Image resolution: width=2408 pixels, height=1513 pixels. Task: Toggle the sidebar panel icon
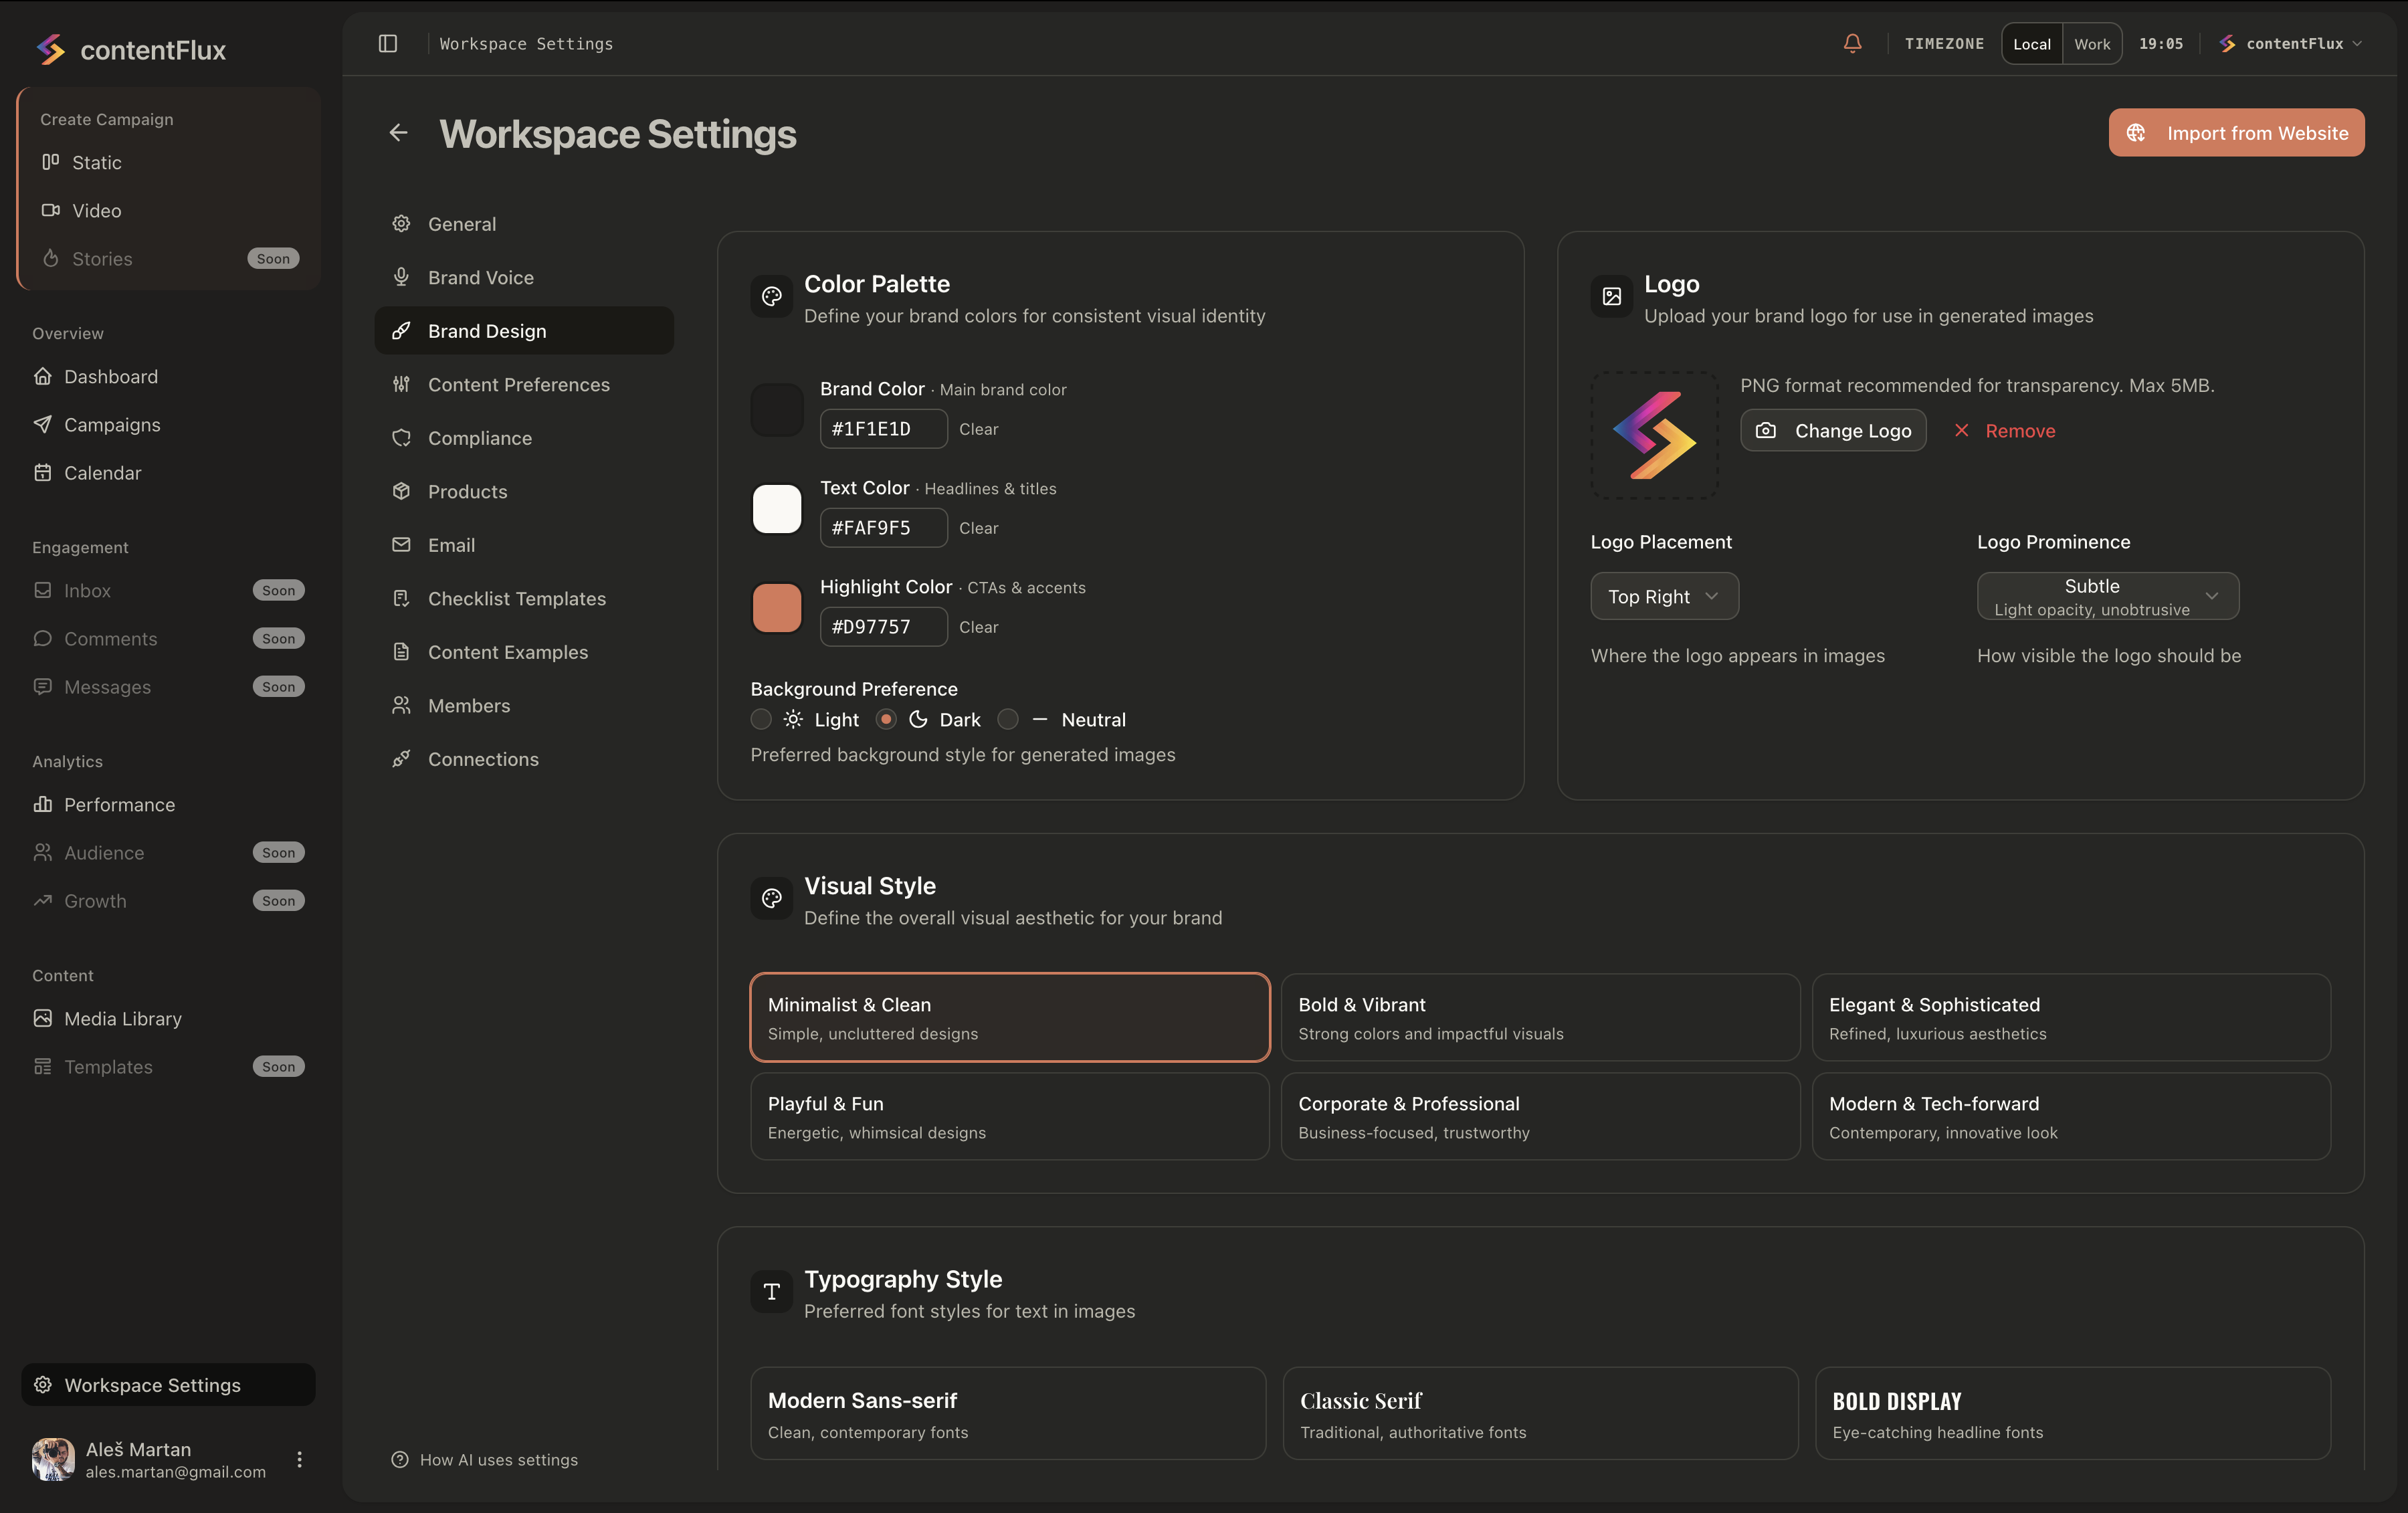388,43
